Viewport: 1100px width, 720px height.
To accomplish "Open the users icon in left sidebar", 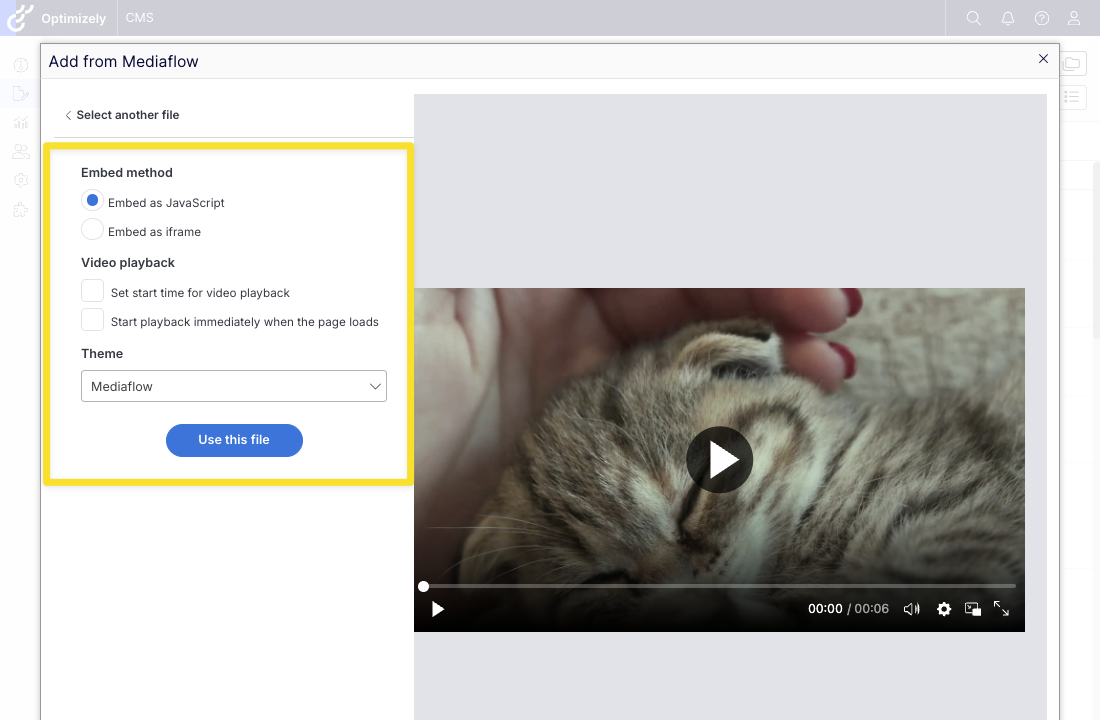I will pyautogui.click(x=21, y=152).
